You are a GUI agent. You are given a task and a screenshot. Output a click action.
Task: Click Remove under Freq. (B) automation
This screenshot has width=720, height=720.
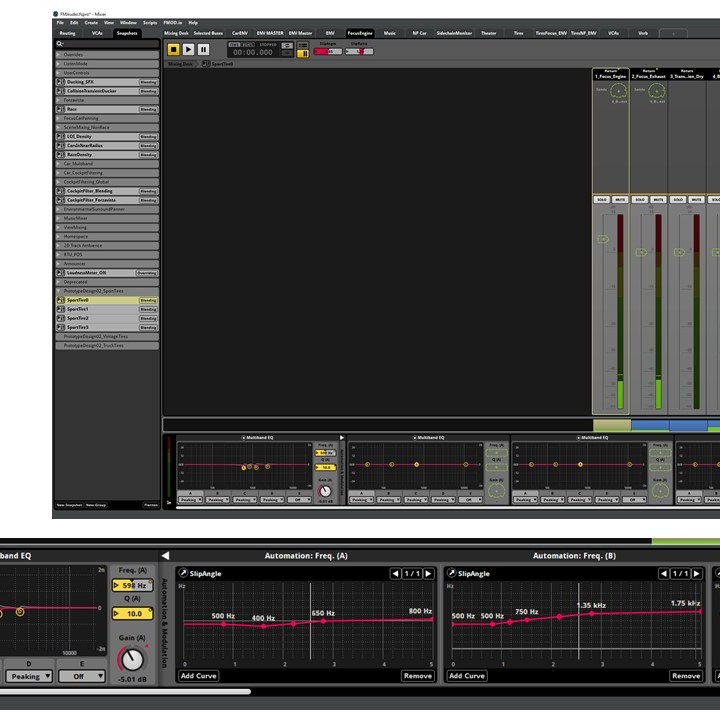pos(685,676)
